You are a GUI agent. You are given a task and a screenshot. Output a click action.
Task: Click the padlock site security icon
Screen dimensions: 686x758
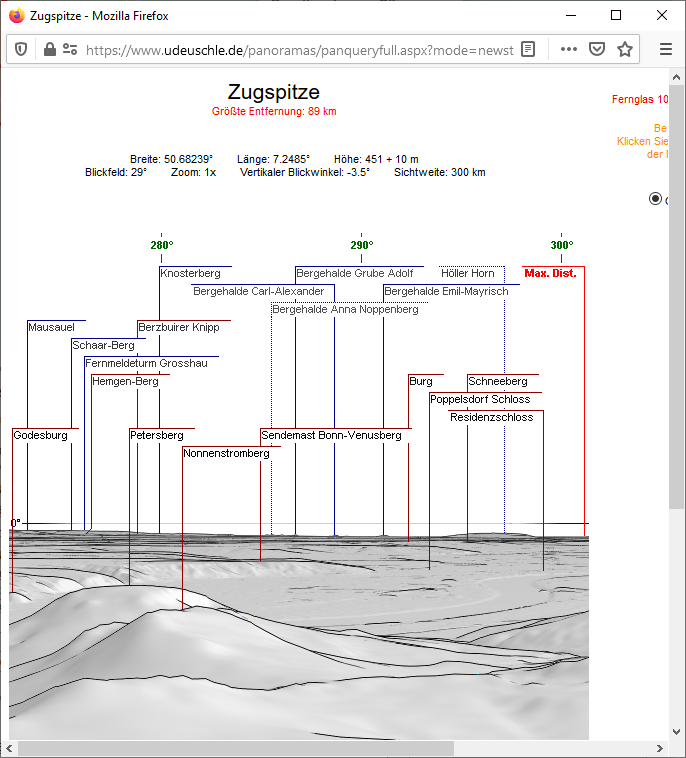[48, 49]
